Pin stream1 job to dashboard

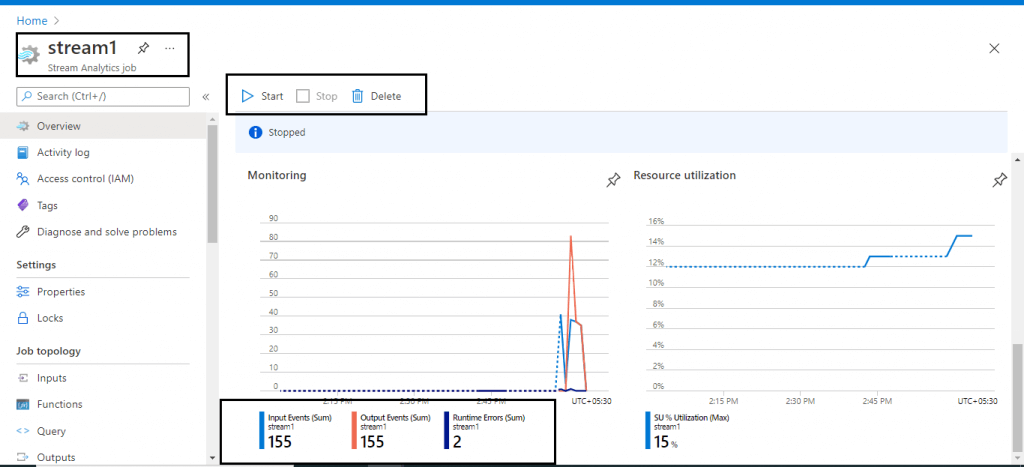pyautogui.click(x=143, y=48)
